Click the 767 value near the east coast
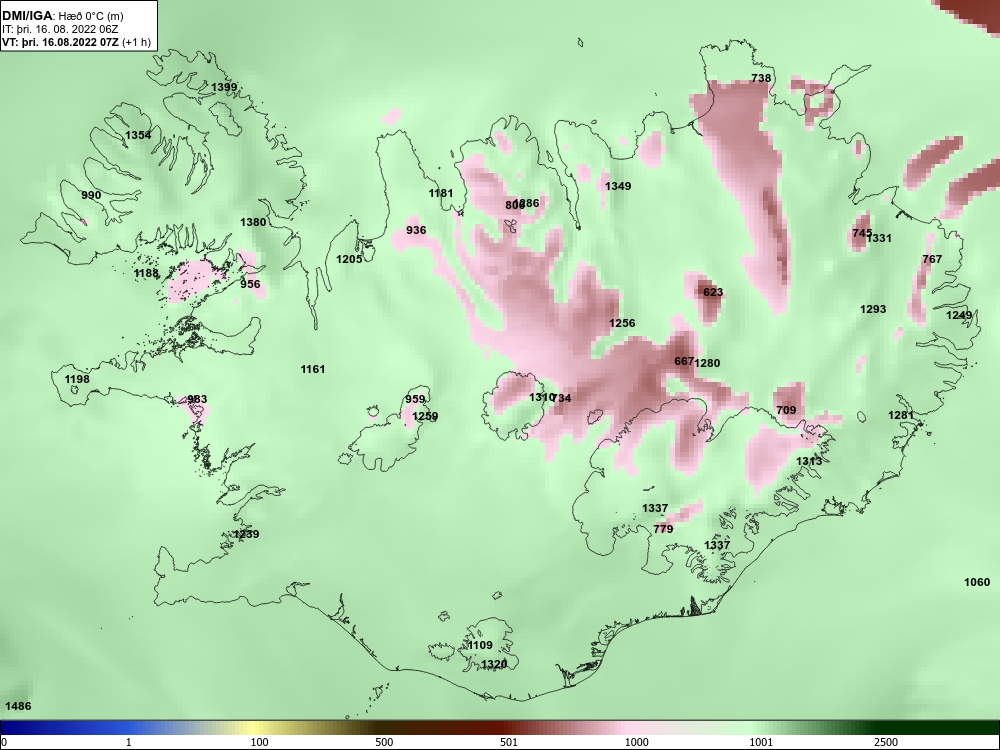 (932, 259)
